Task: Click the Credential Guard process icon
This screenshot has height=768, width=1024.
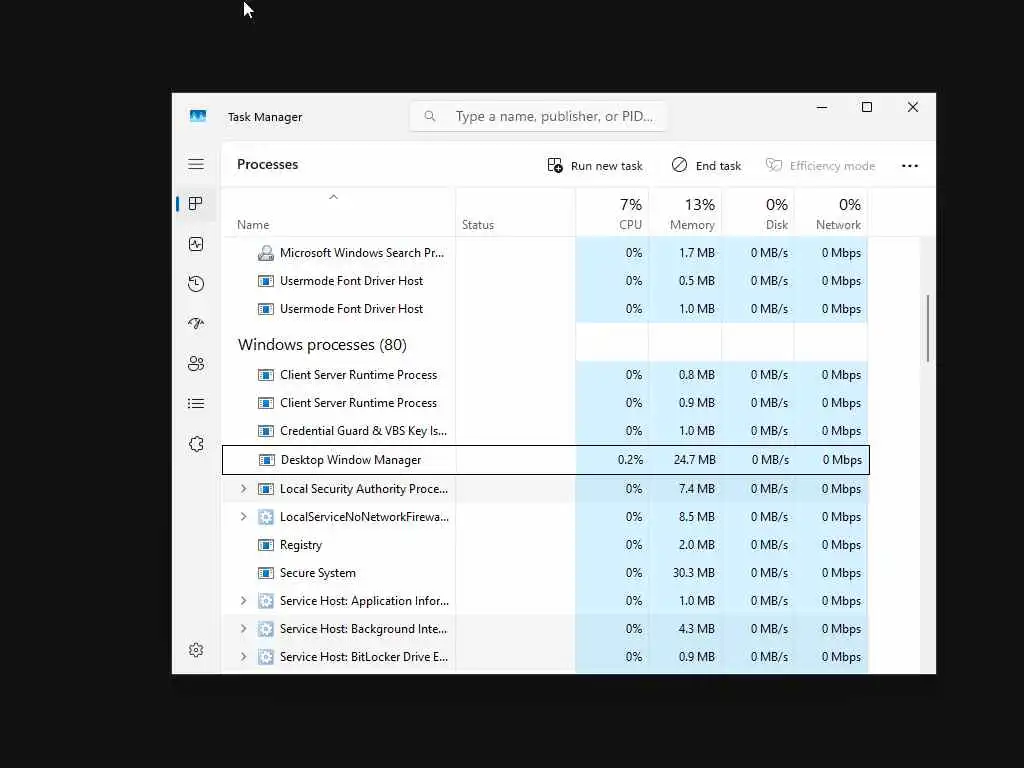Action: pos(266,431)
